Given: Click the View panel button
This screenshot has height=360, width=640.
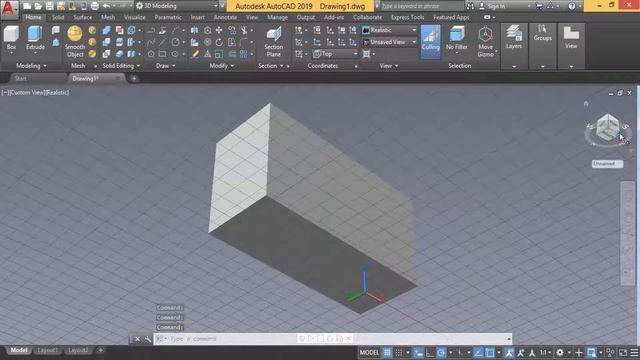Looking at the screenshot, I should coord(571,37).
